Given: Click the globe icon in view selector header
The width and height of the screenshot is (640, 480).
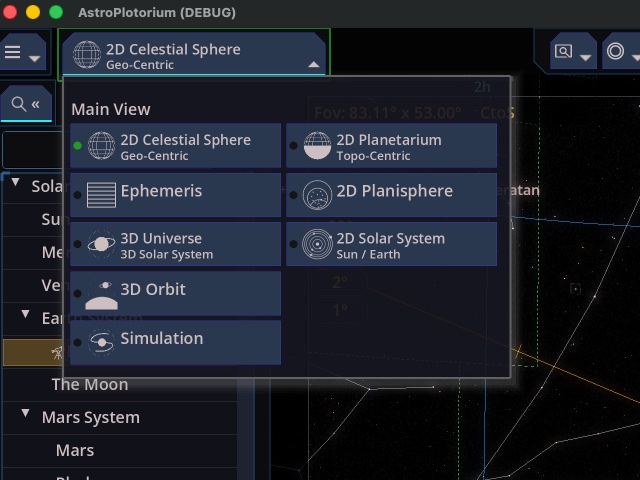Looking at the screenshot, I should (x=87, y=54).
